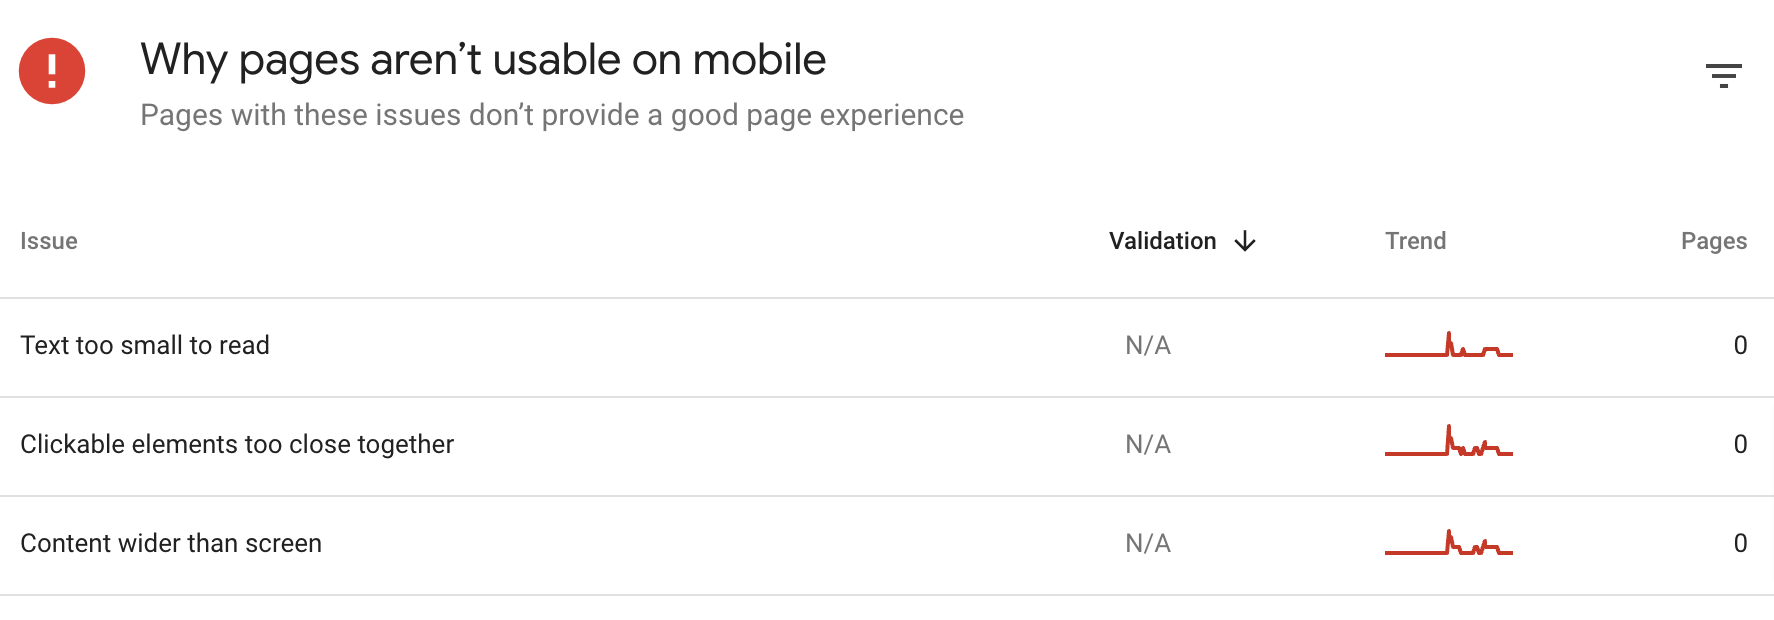Click the trend sparkline for 'Clickable elements too close together'

click(1449, 445)
